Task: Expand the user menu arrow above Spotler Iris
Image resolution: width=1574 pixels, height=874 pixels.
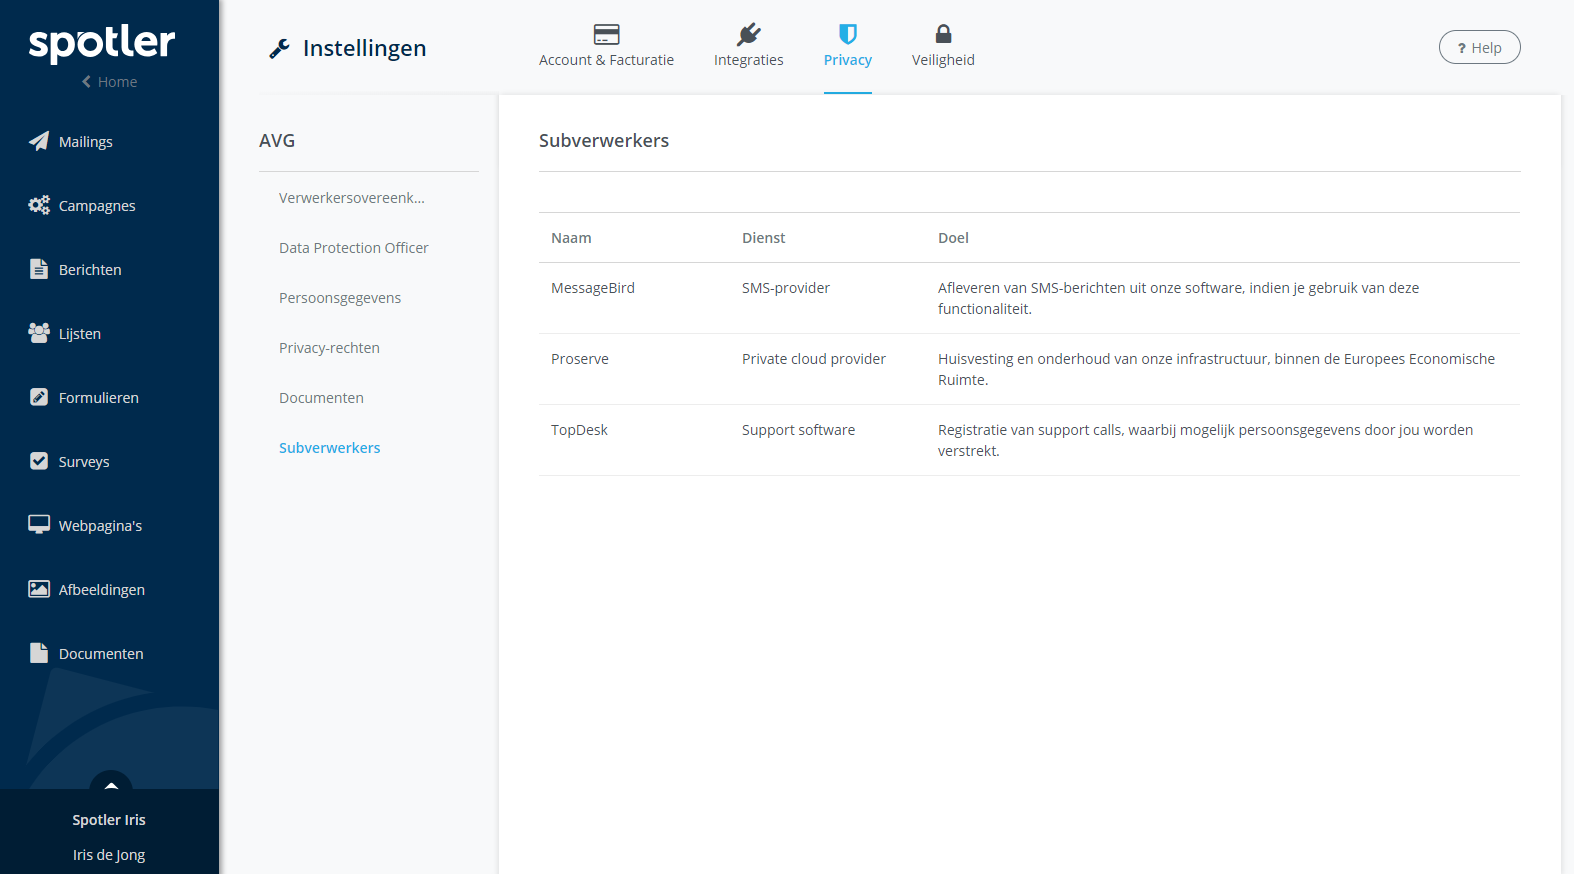Action: (111, 785)
